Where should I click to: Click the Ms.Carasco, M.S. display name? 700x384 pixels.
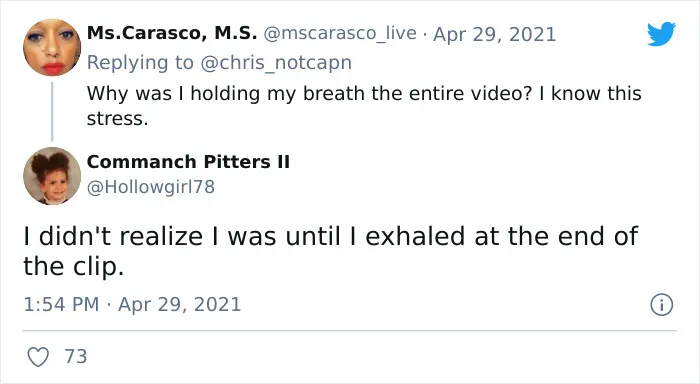[x=172, y=33]
